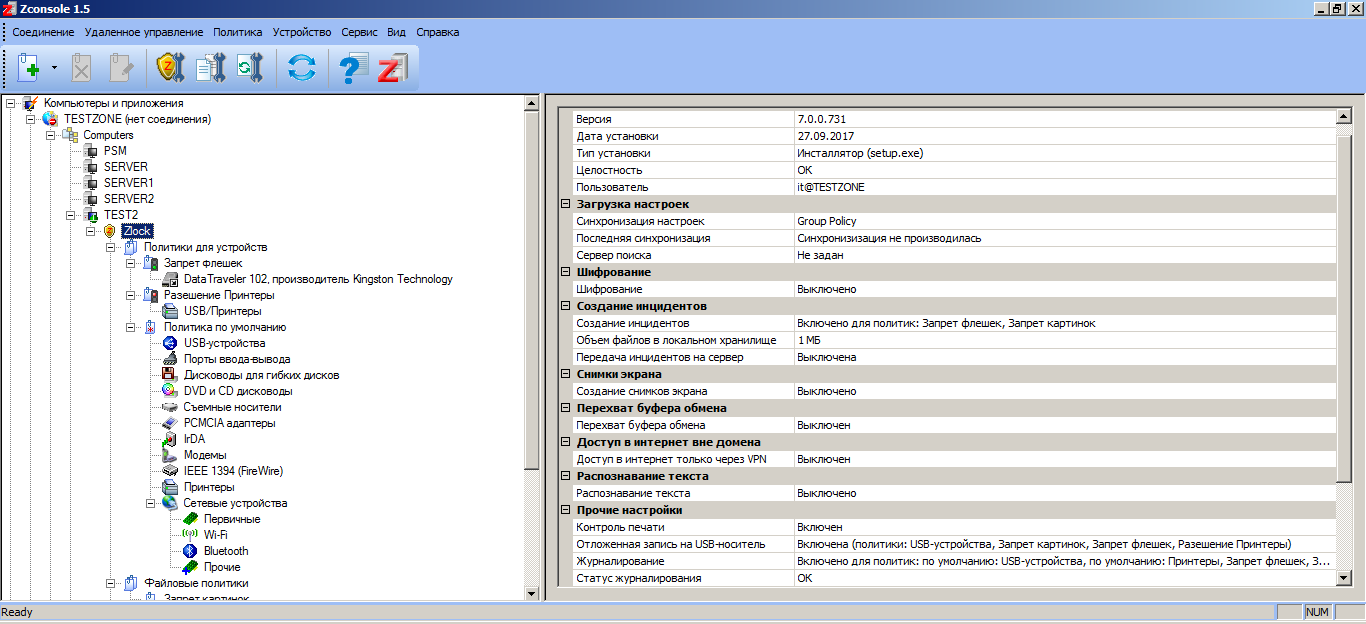Select the SERVER1 computer in tree
The height and width of the screenshot is (624, 1366).
128,183
